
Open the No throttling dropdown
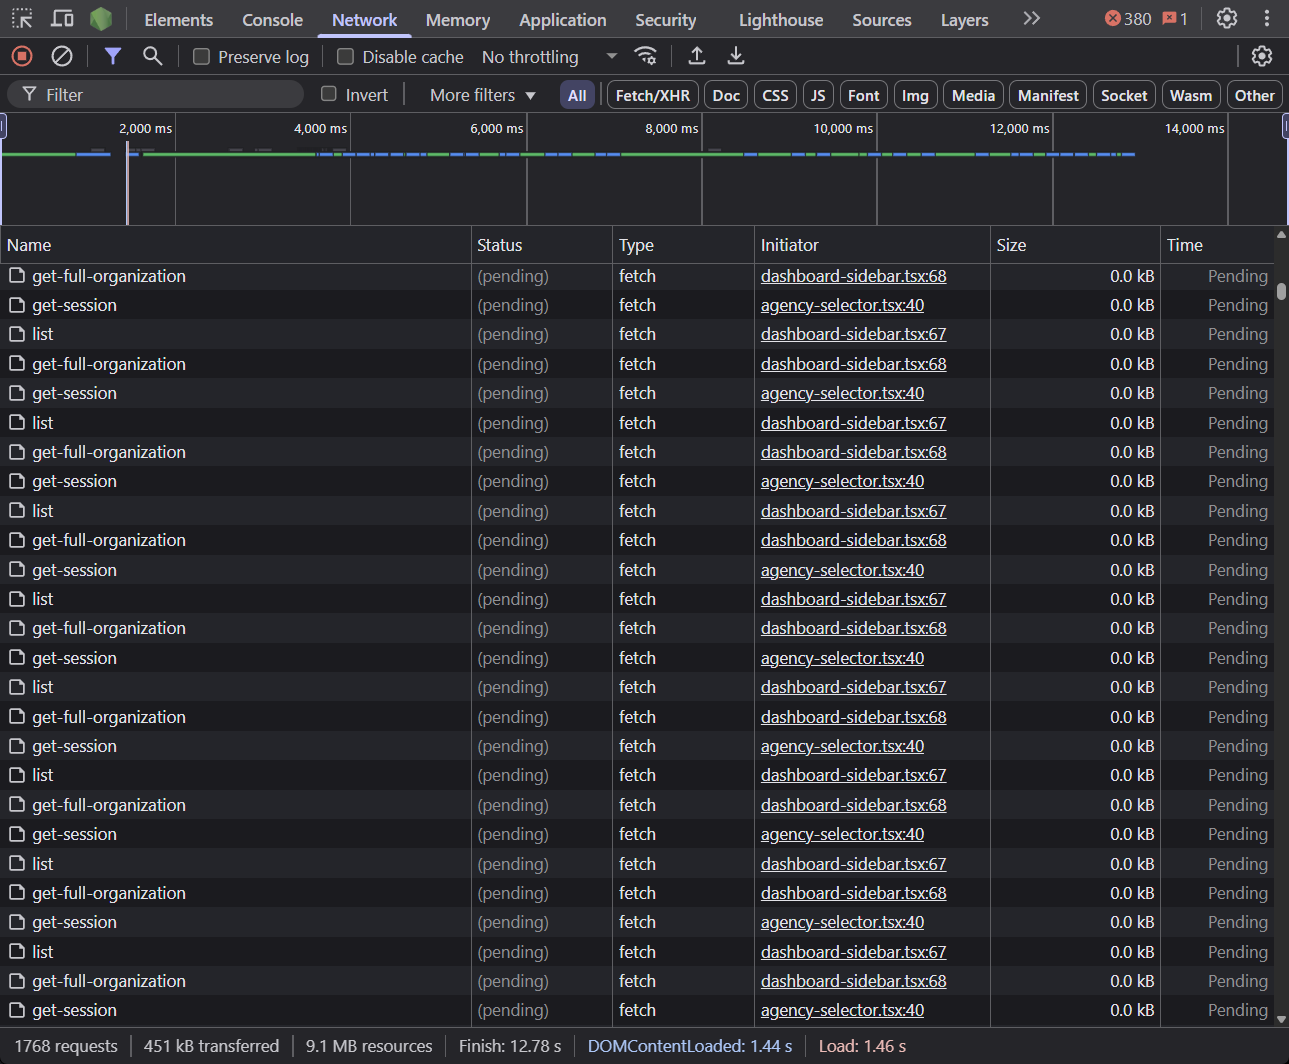[x=549, y=57]
